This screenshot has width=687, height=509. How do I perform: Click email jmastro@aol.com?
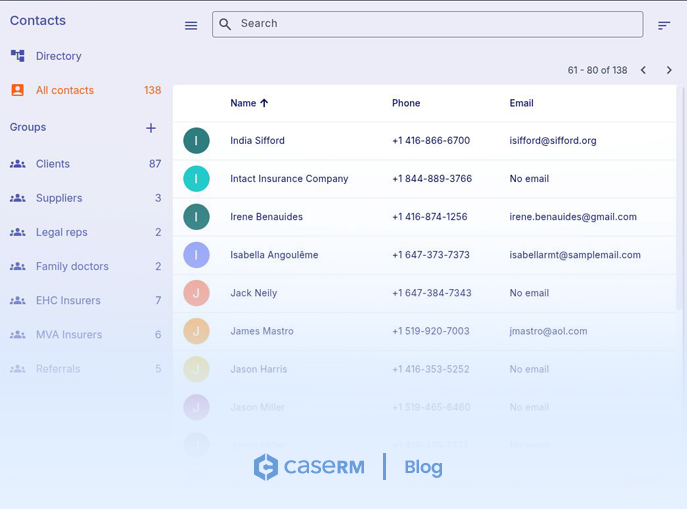tap(548, 331)
